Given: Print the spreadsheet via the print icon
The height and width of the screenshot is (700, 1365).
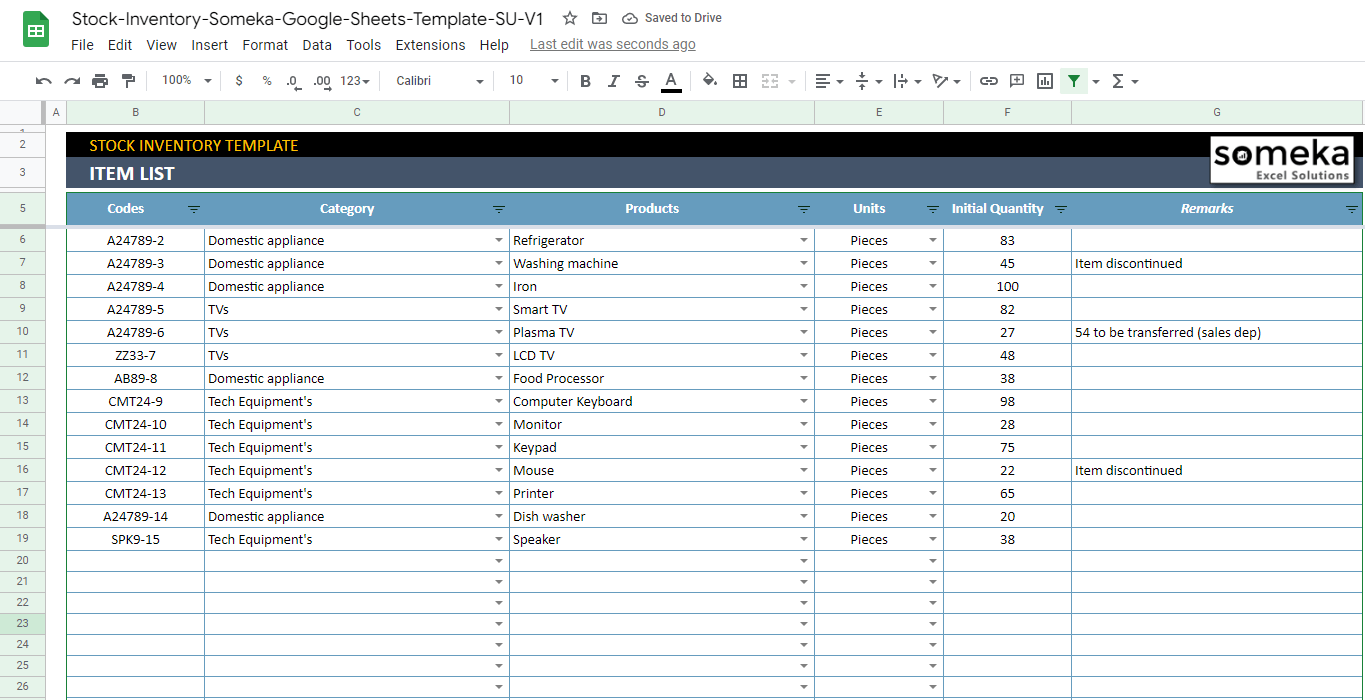Looking at the screenshot, I should [x=100, y=81].
